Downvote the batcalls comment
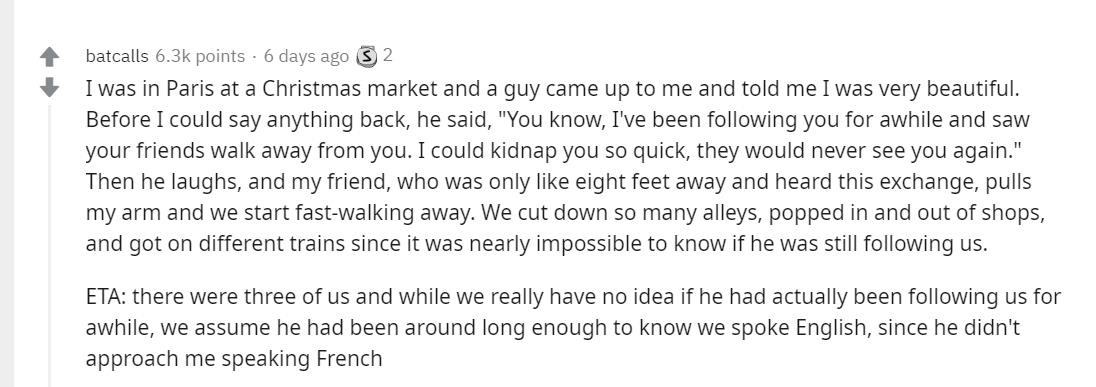The height and width of the screenshot is (387, 1096). [x=49, y=87]
